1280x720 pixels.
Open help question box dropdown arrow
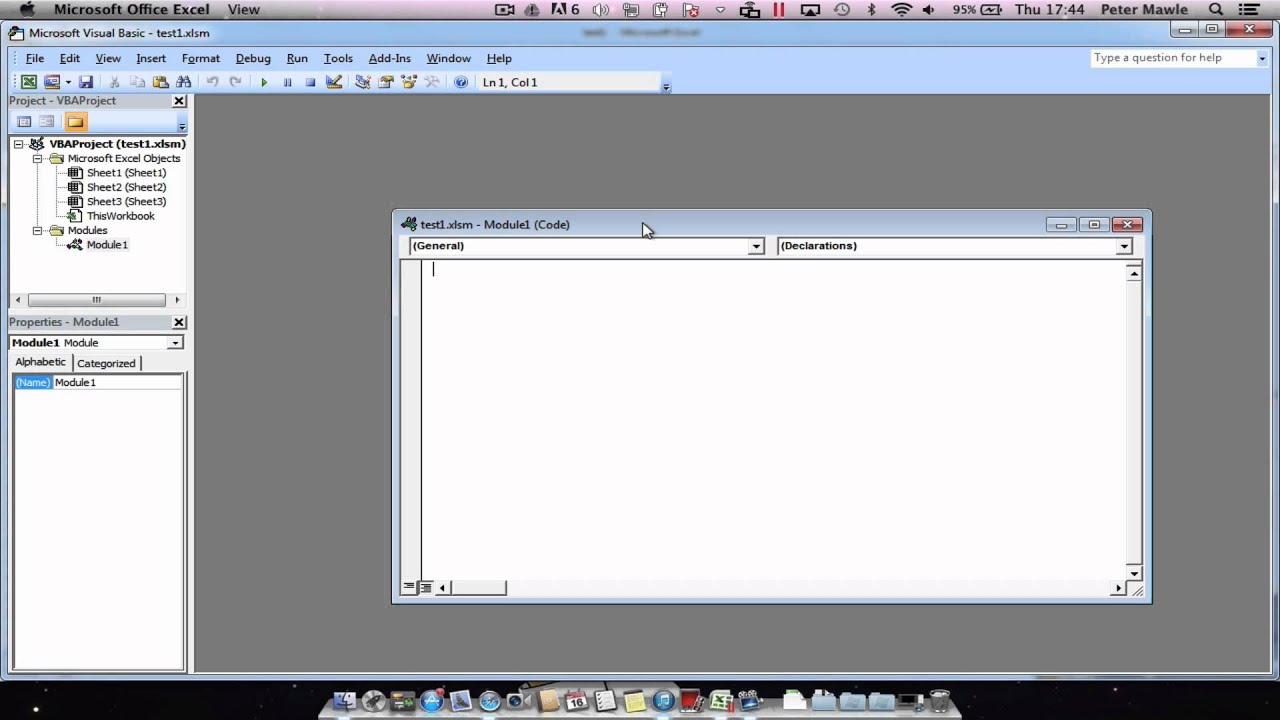(x=1262, y=59)
